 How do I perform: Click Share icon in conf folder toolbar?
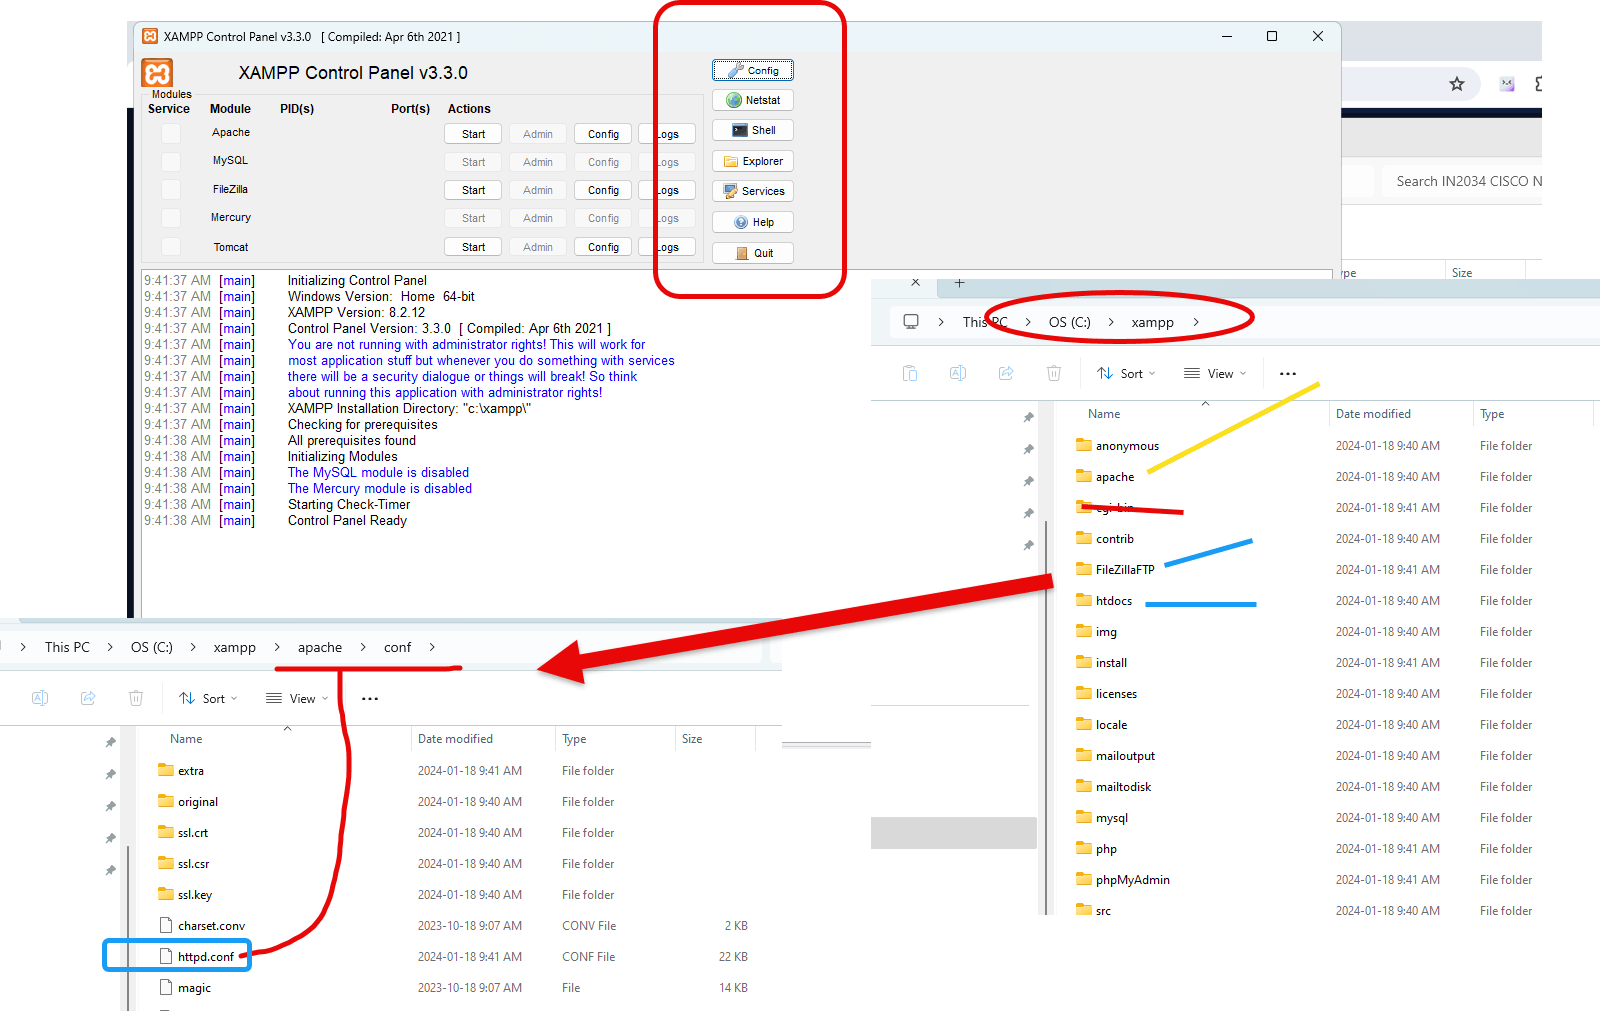88,698
